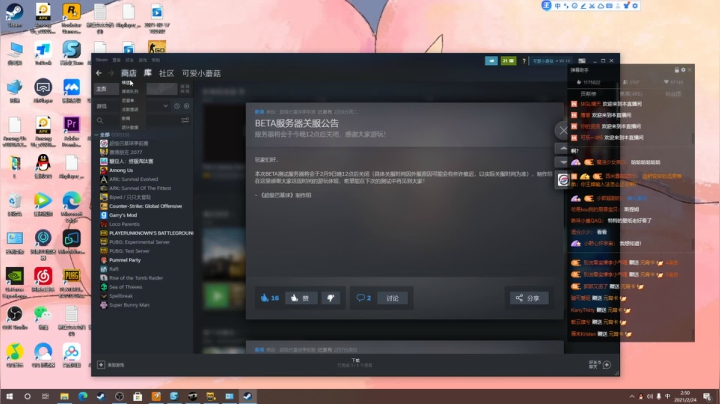Go back with the Steam back arrow
The height and width of the screenshot is (404, 720).
click(99, 73)
